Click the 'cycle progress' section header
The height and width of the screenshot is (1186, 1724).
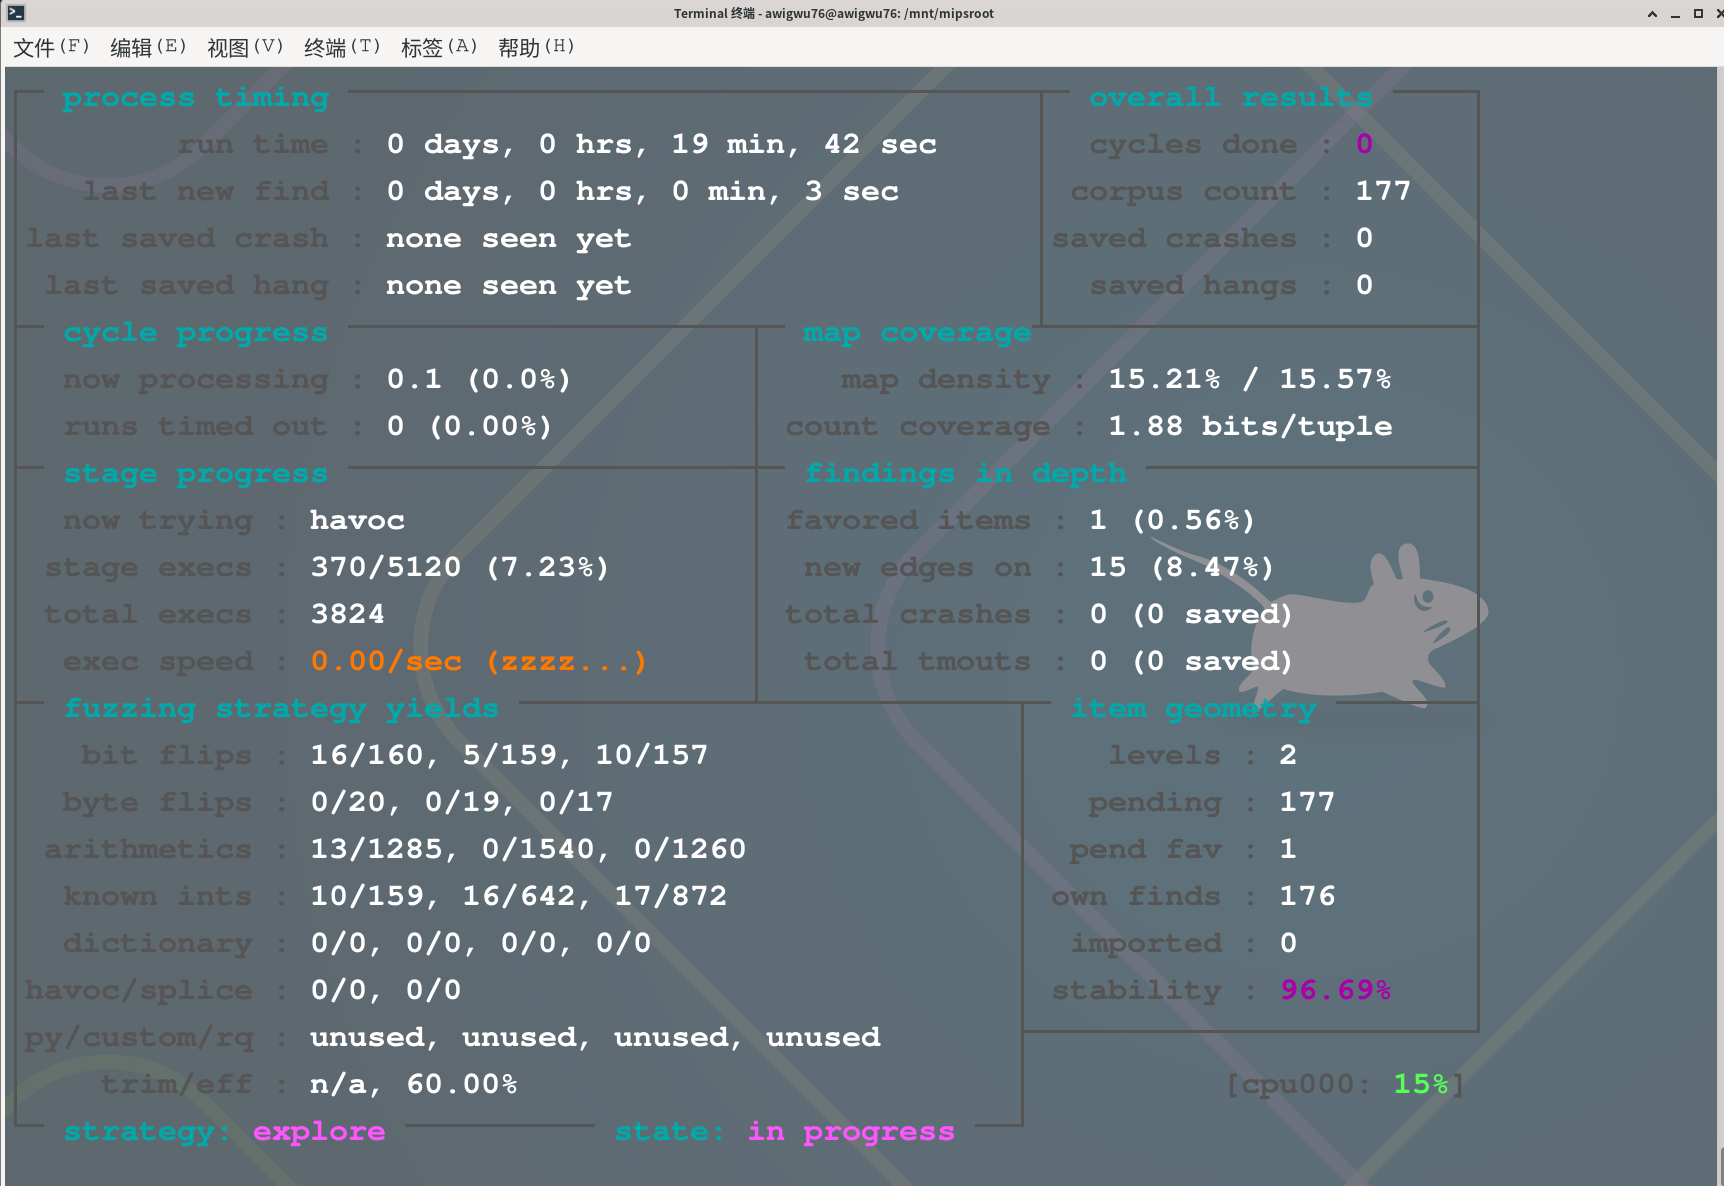click(x=196, y=332)
